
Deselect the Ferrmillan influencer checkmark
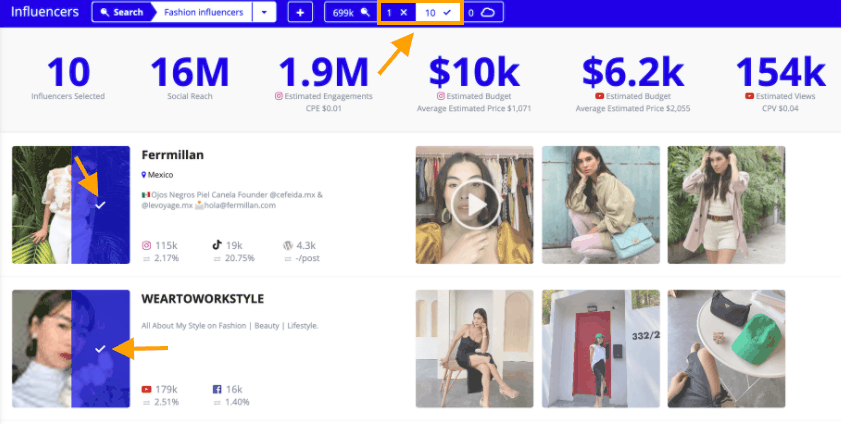pos(100,205)
